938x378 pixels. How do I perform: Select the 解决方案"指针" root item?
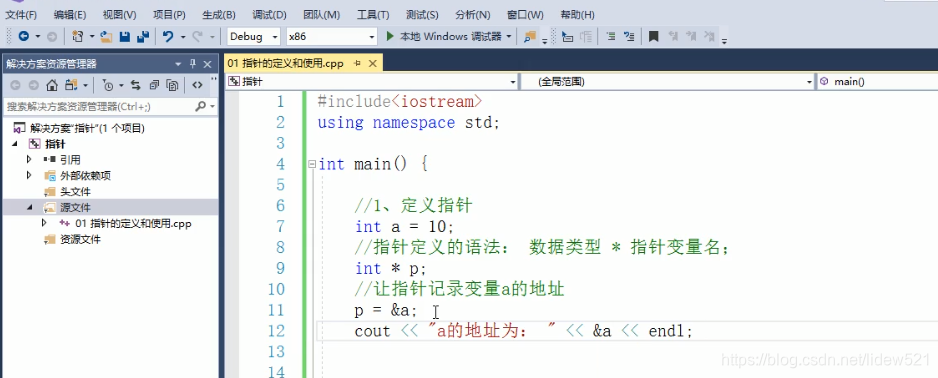point(87,128)
